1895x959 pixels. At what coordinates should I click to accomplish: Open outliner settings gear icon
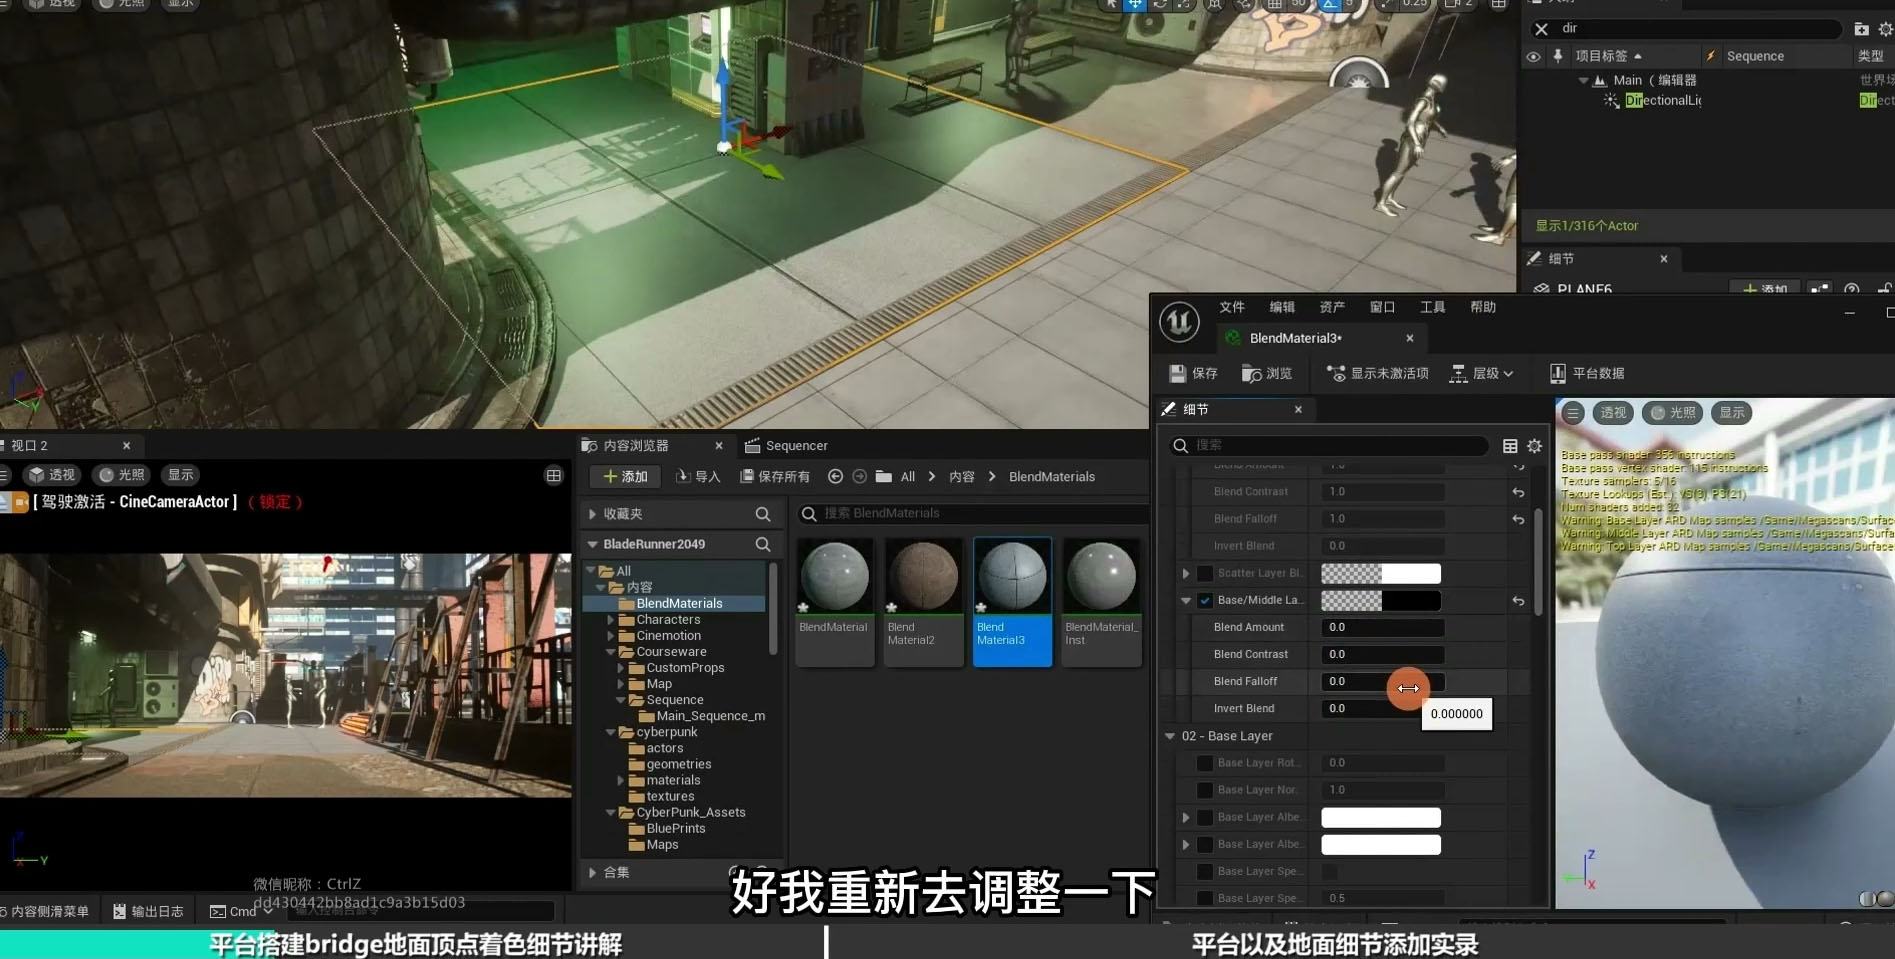coord(1885,29)
